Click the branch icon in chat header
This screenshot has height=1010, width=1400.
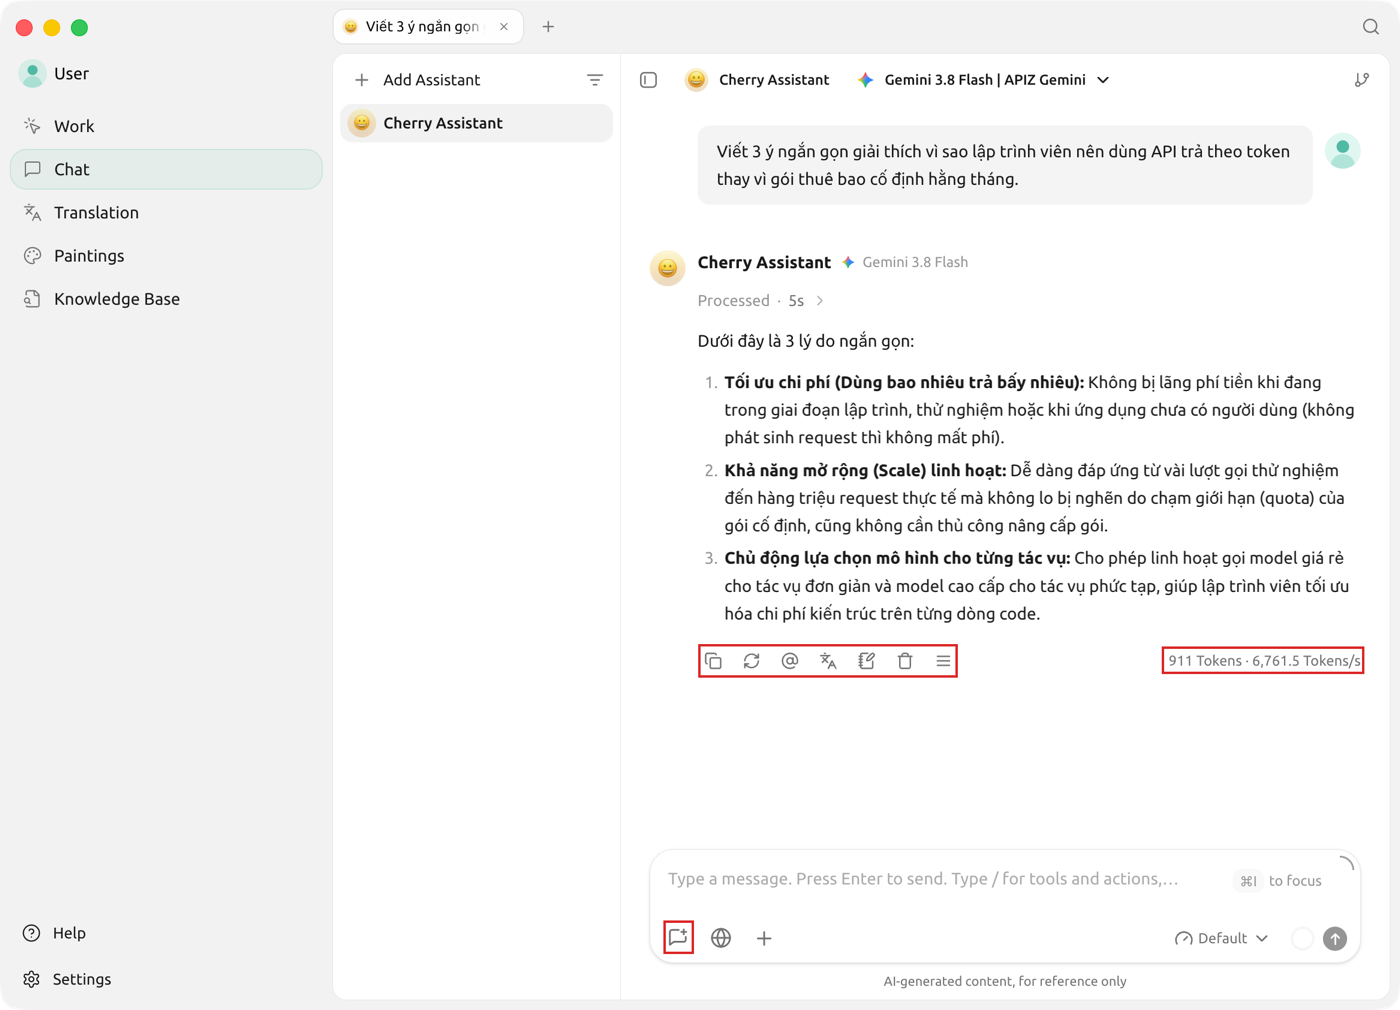[1362, 80]
